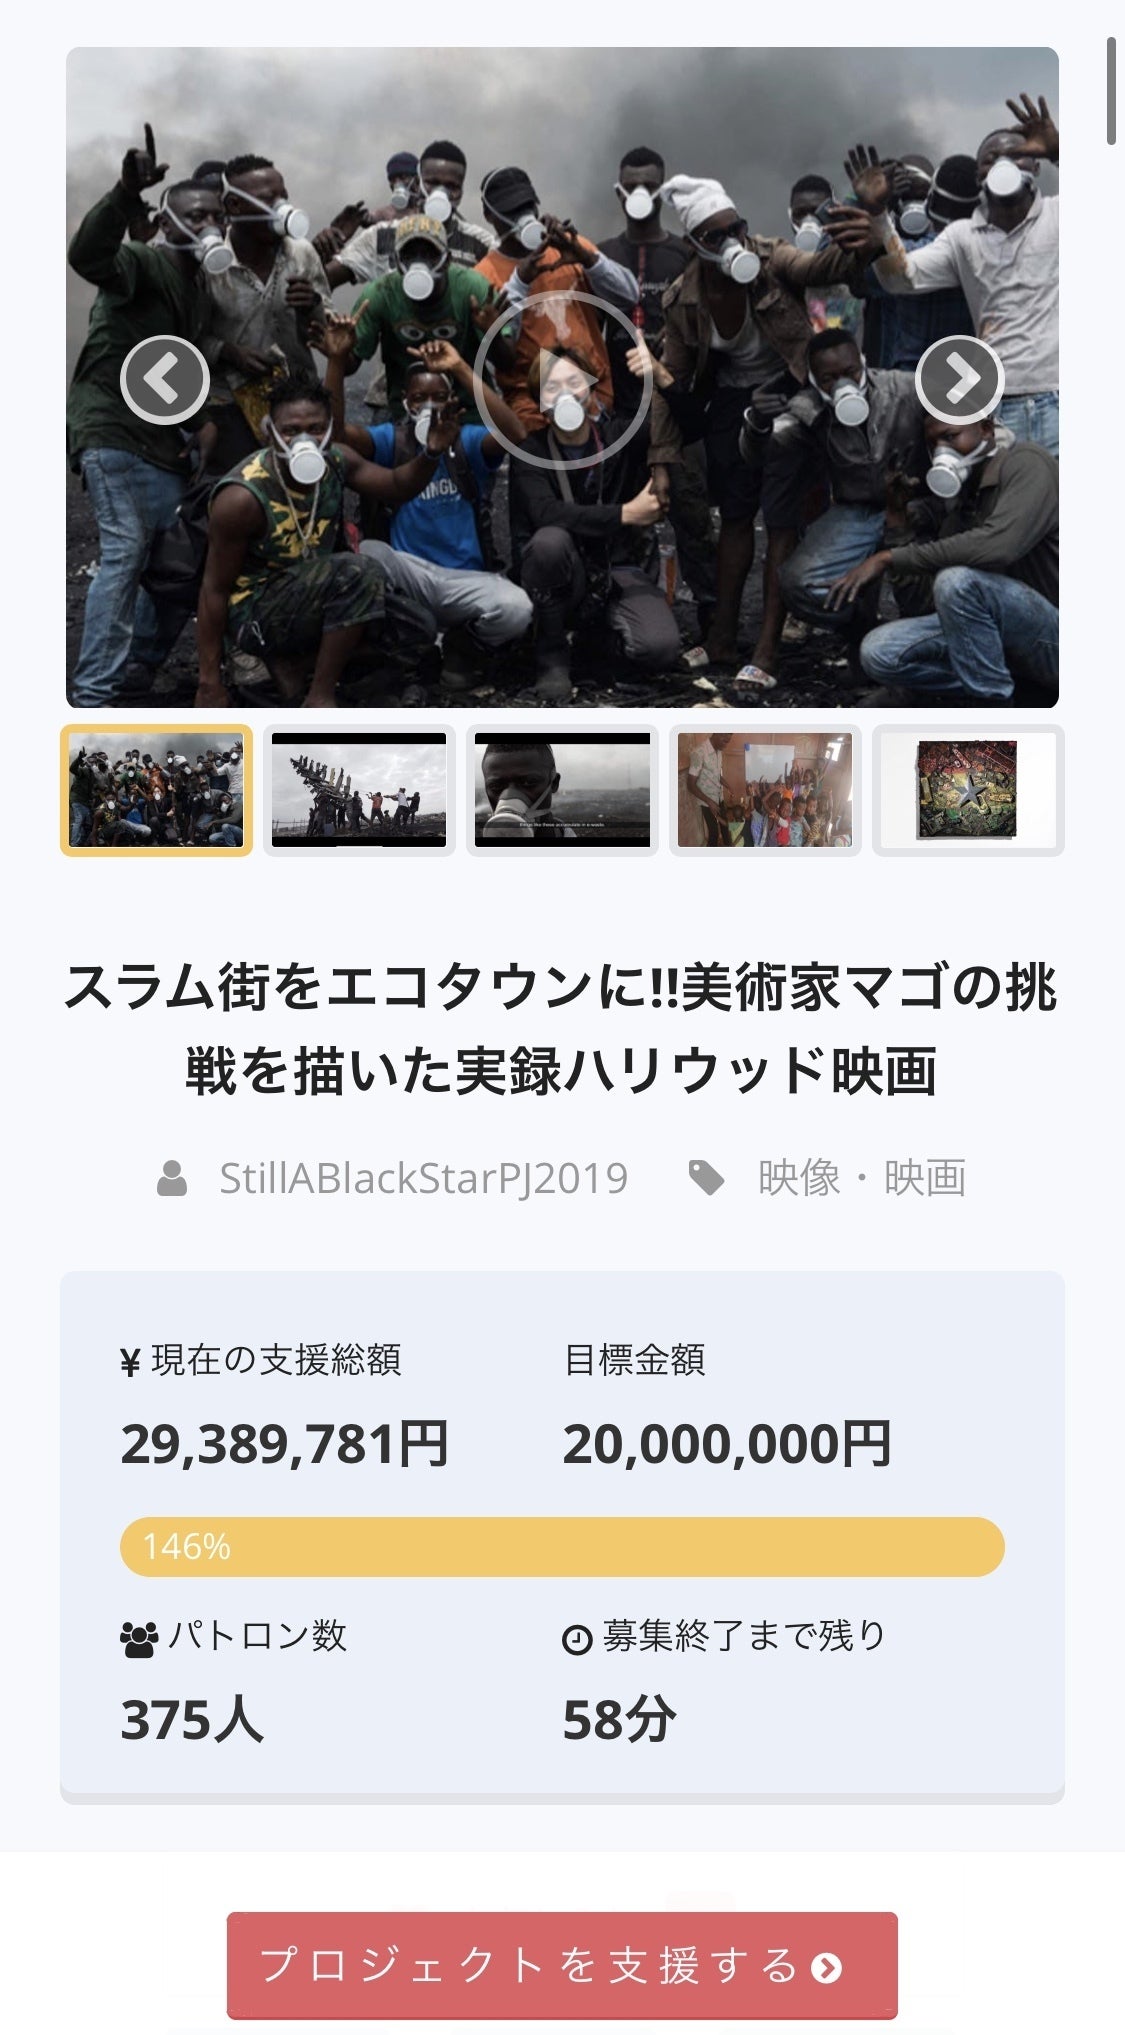Go to previous slide arrow
Image resolution: width=1125 pixels, height=2035 pixels.
pos(164,380)
